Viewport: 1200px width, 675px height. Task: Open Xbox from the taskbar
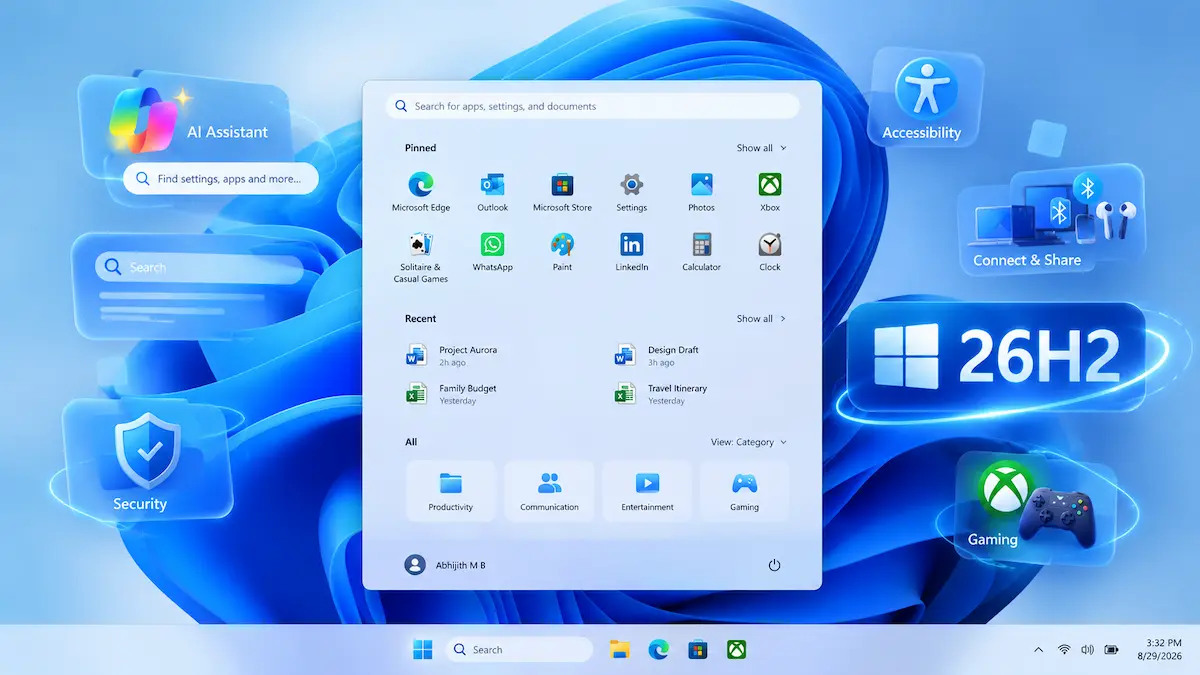click(x=736, y=650)
